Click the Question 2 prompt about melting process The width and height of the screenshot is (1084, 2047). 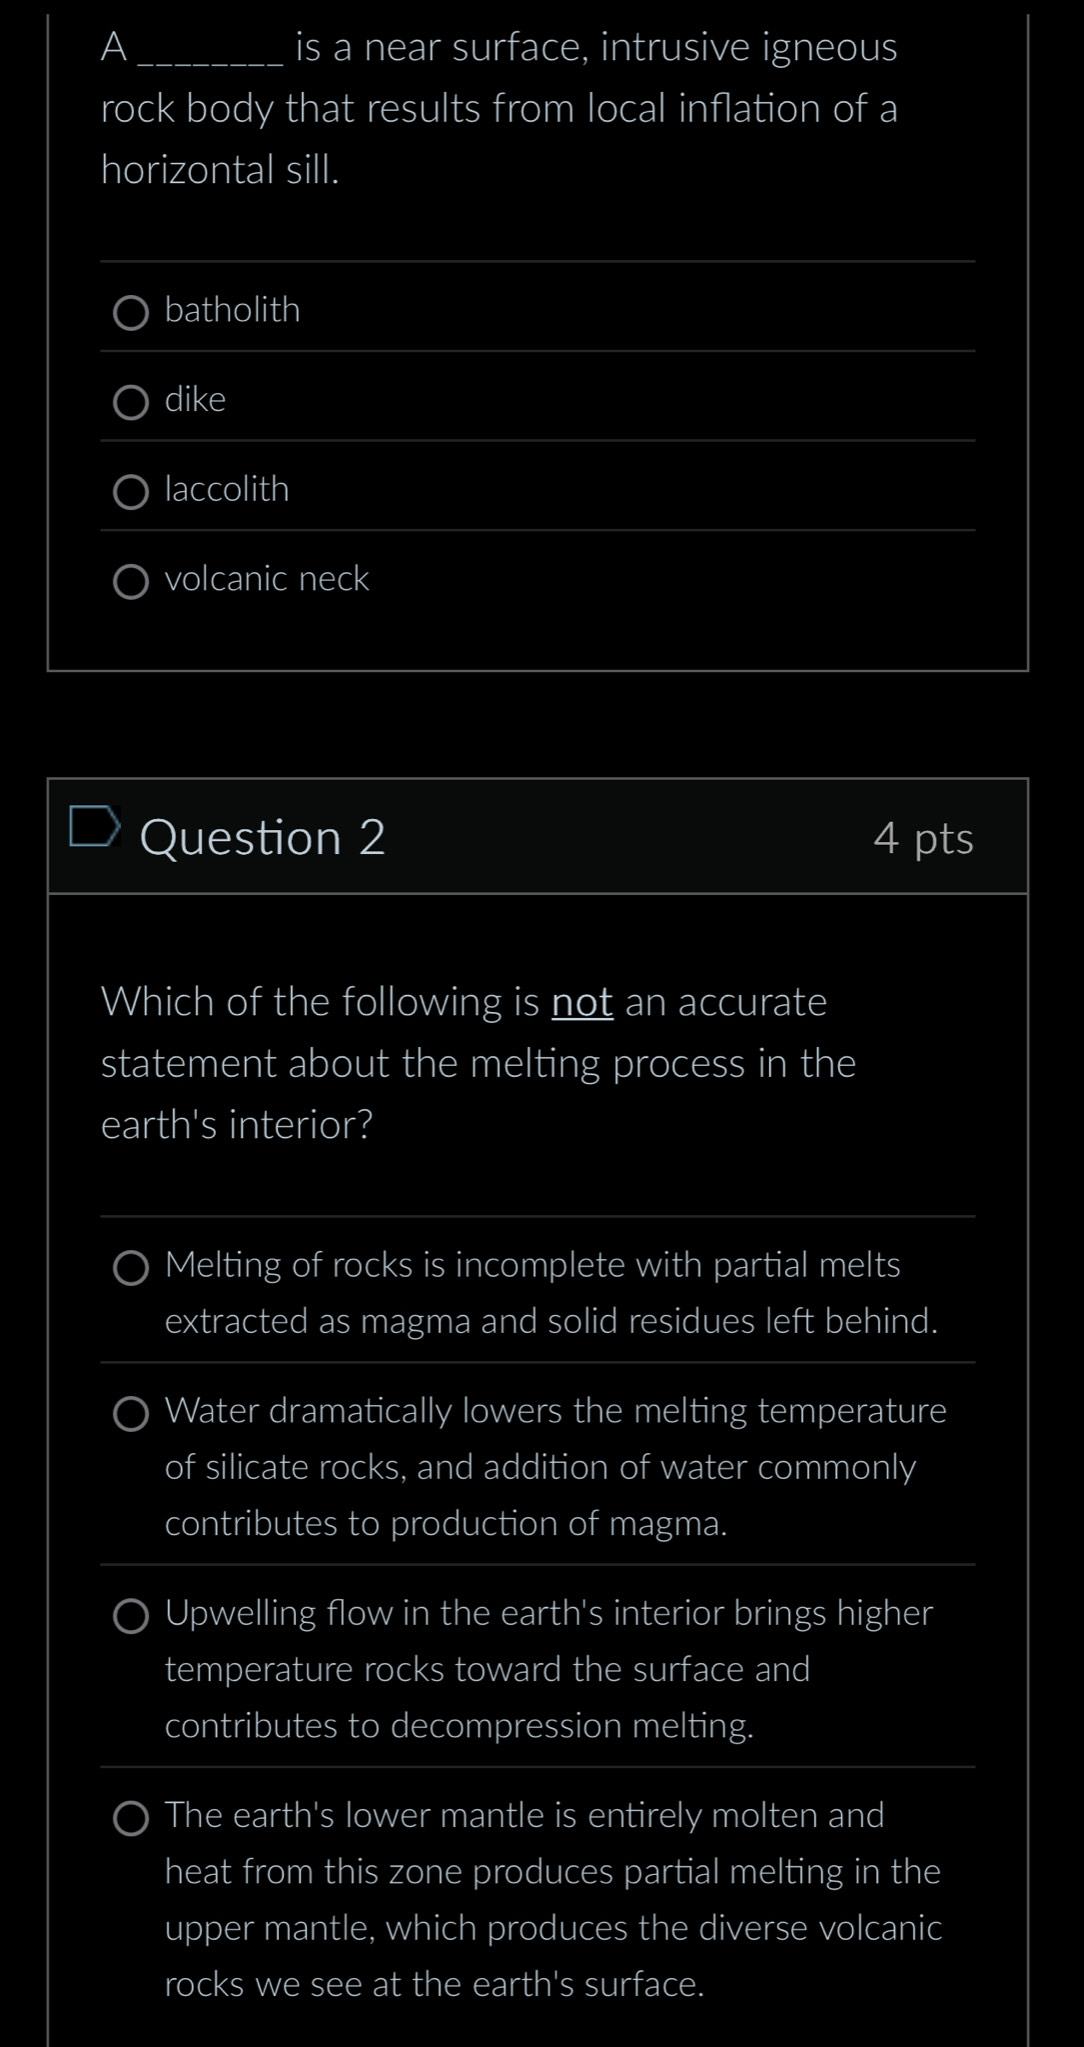pos(478,1062)
